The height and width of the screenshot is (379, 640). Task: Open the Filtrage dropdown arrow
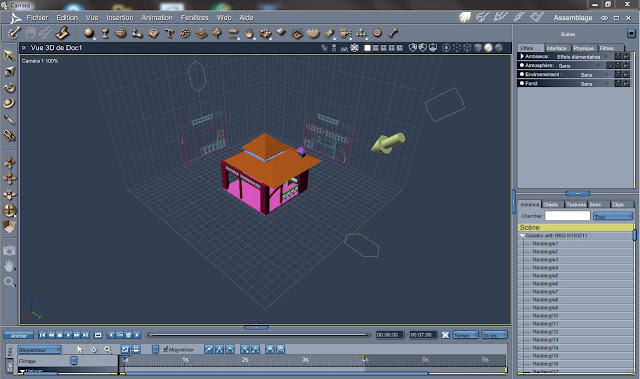pos(74,361)
